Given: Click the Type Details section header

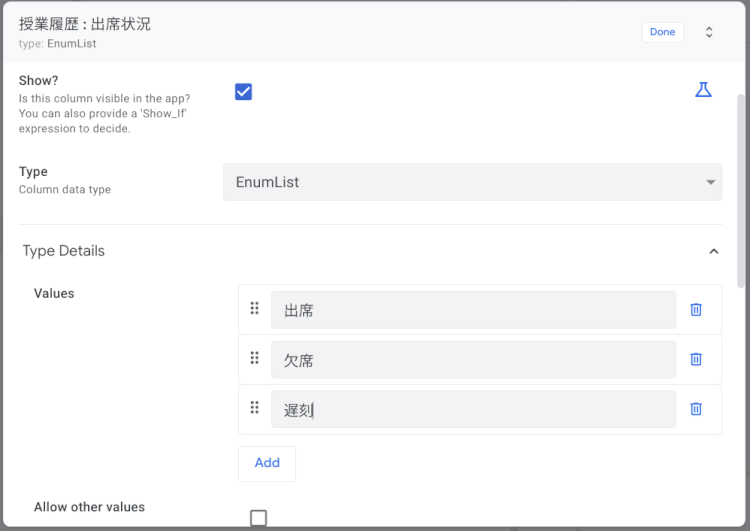Looking at the screenshot, I should click(64, 251).
